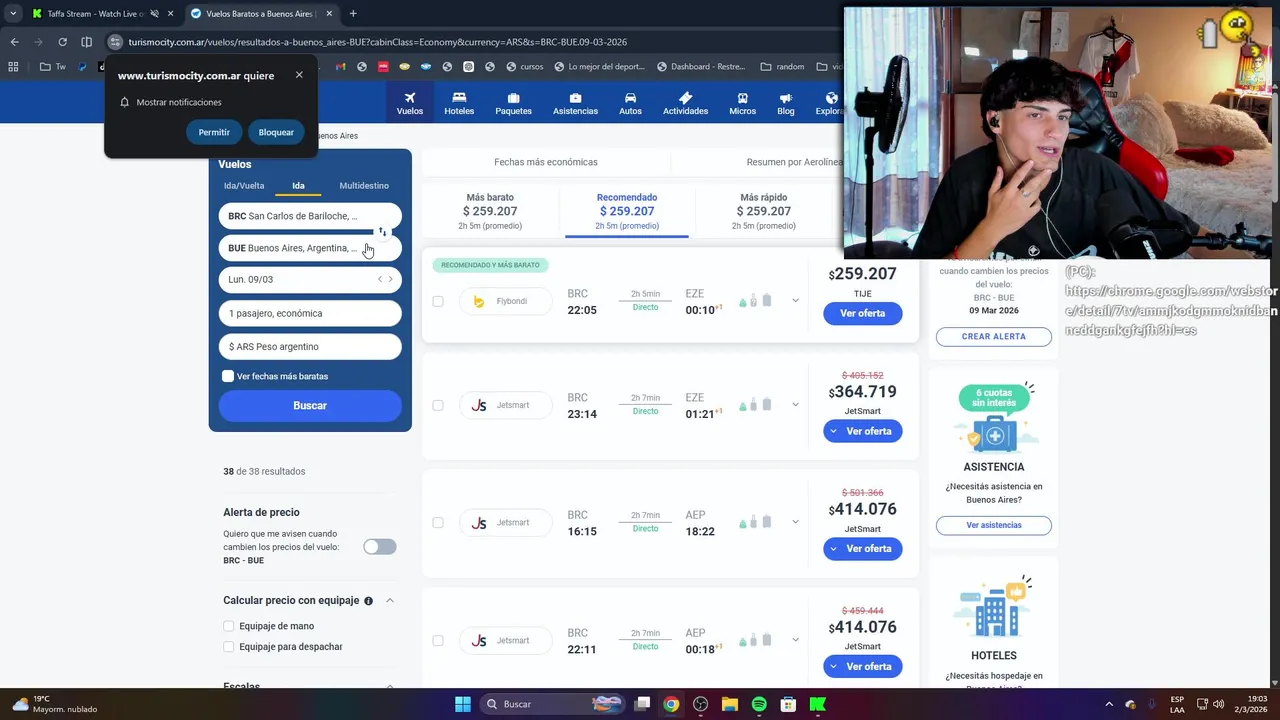Go back with the browser back arrow
This screenshot has width=1280, height=720.
[x=14, y=42]
